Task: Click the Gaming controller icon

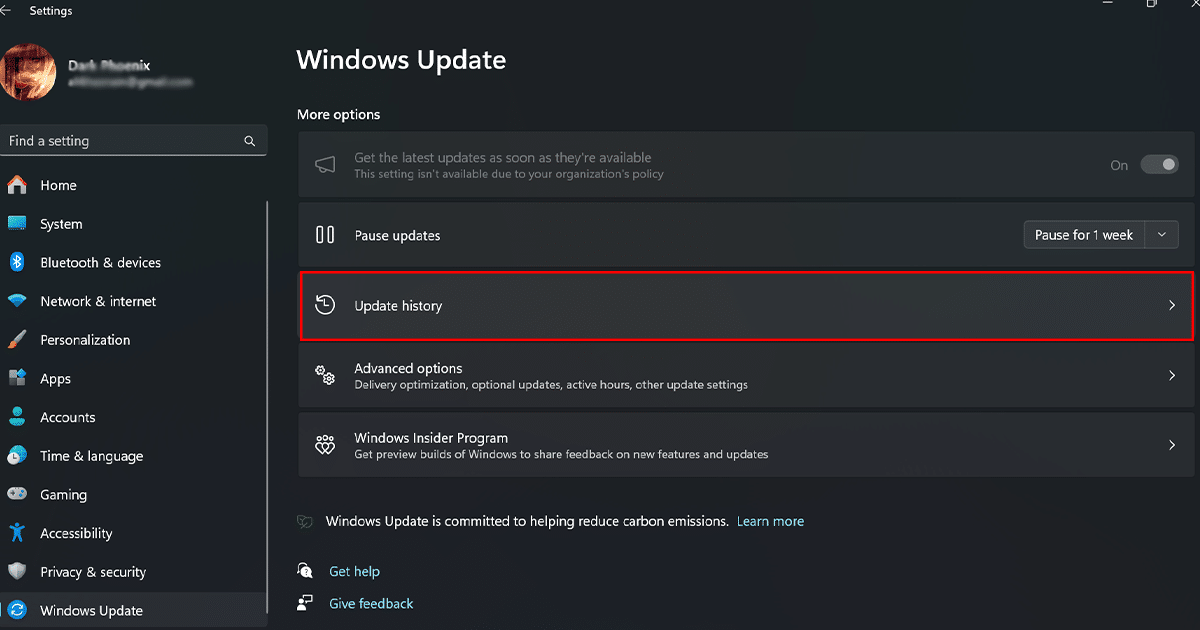Action: click(17, 494)
